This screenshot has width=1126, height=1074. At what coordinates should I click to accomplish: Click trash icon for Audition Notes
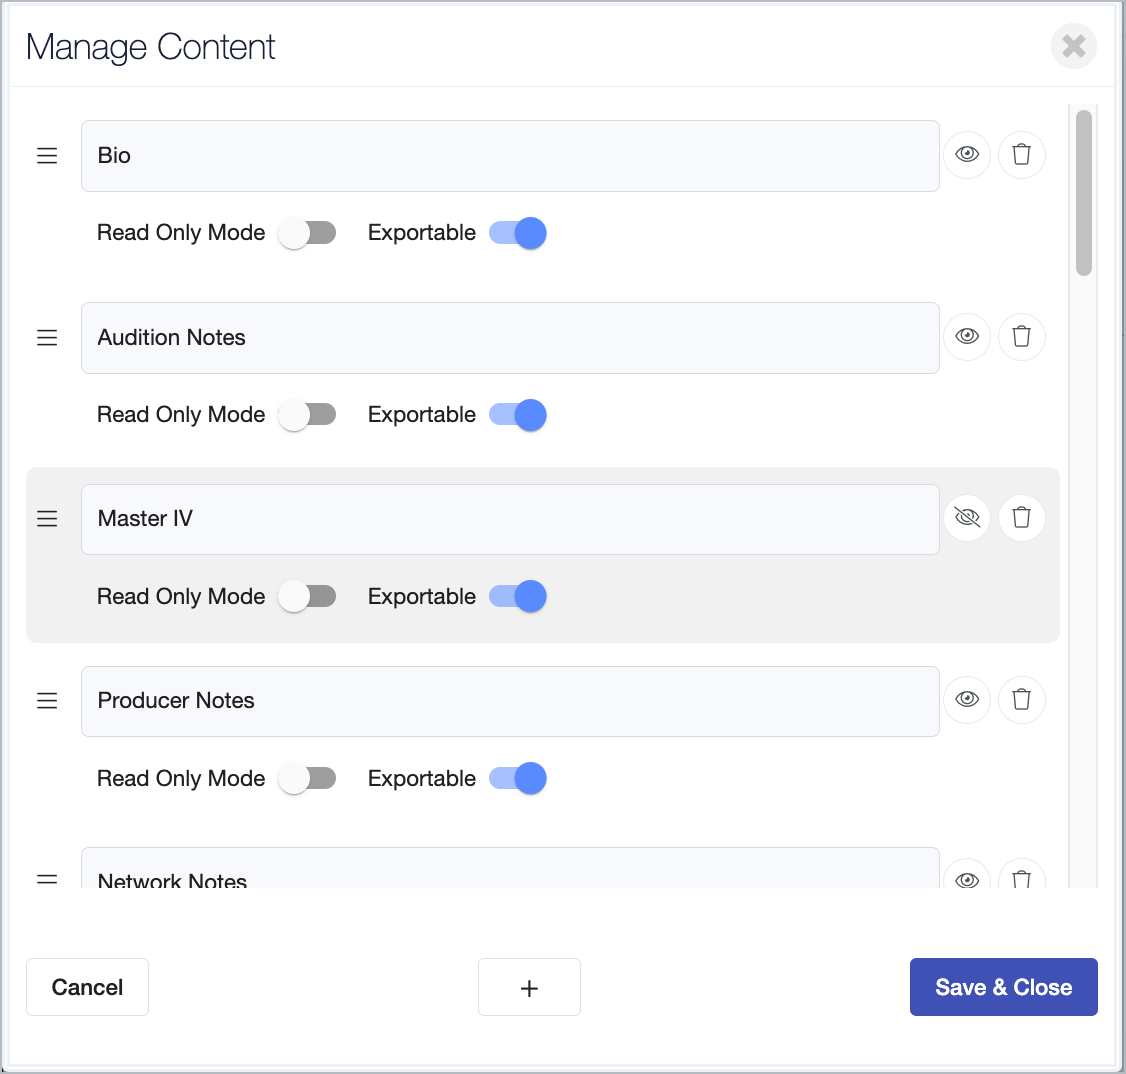pos(1021,337)
